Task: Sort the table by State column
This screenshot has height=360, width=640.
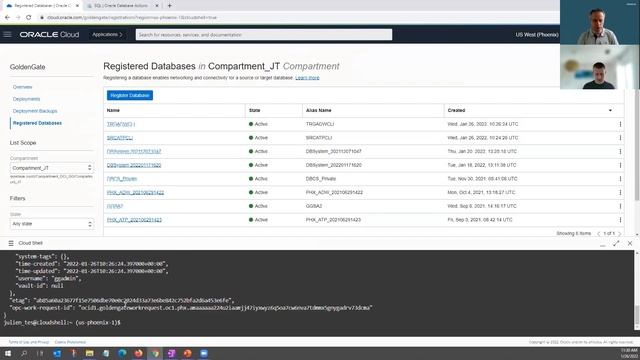Action: tap(254, 110)
